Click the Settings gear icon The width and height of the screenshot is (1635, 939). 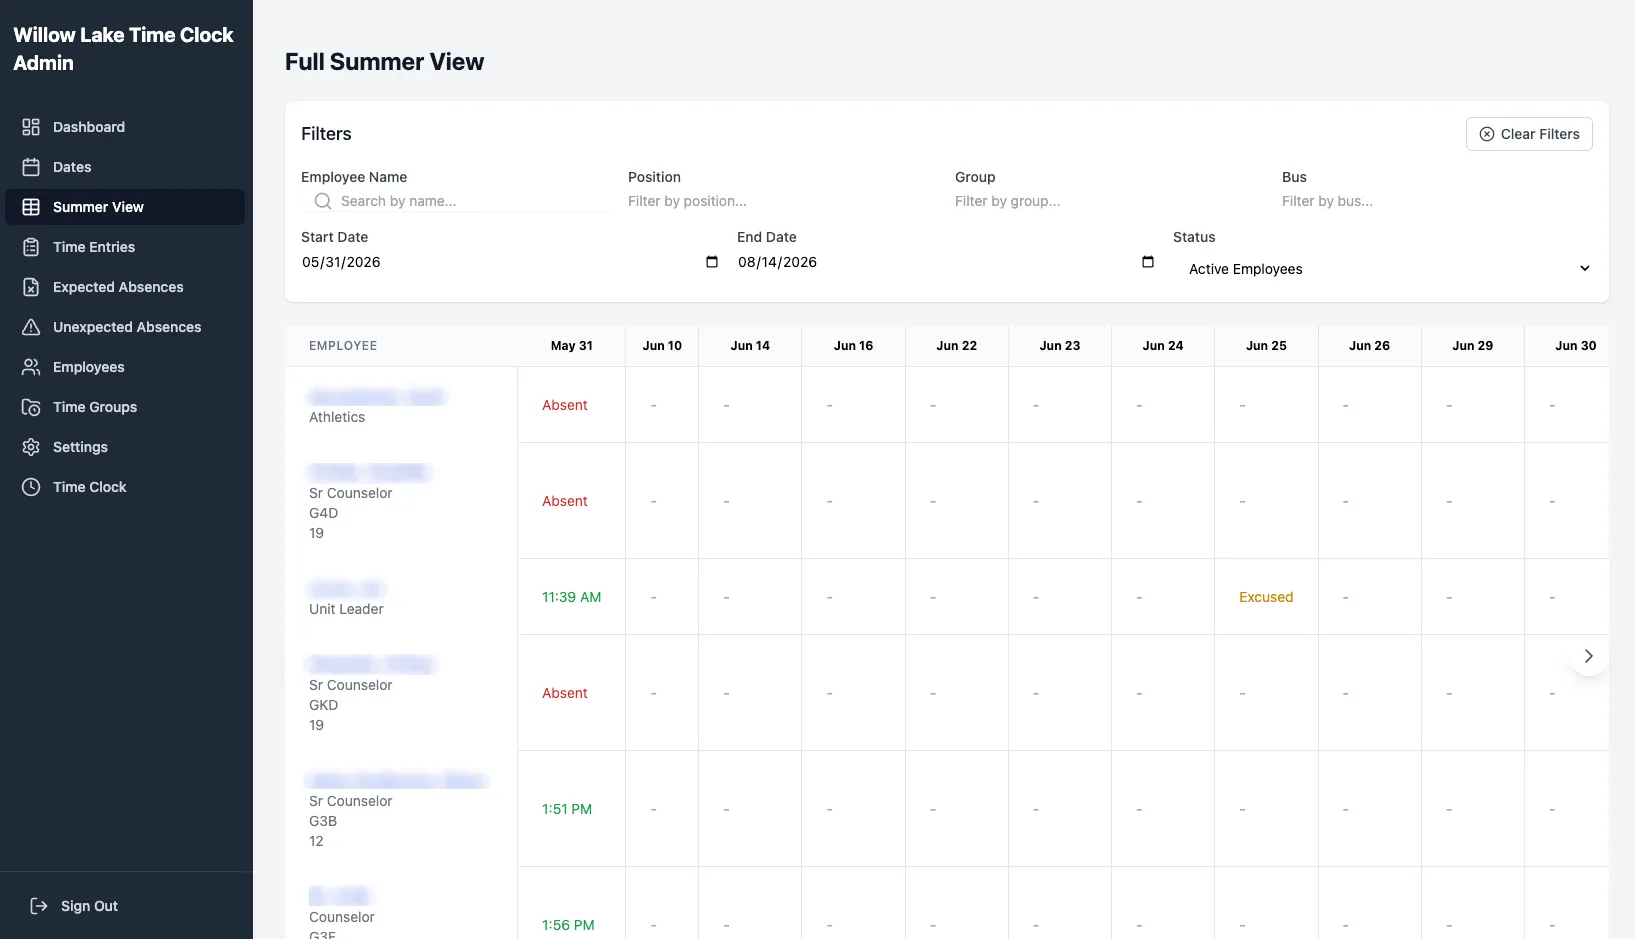[31, 447]
